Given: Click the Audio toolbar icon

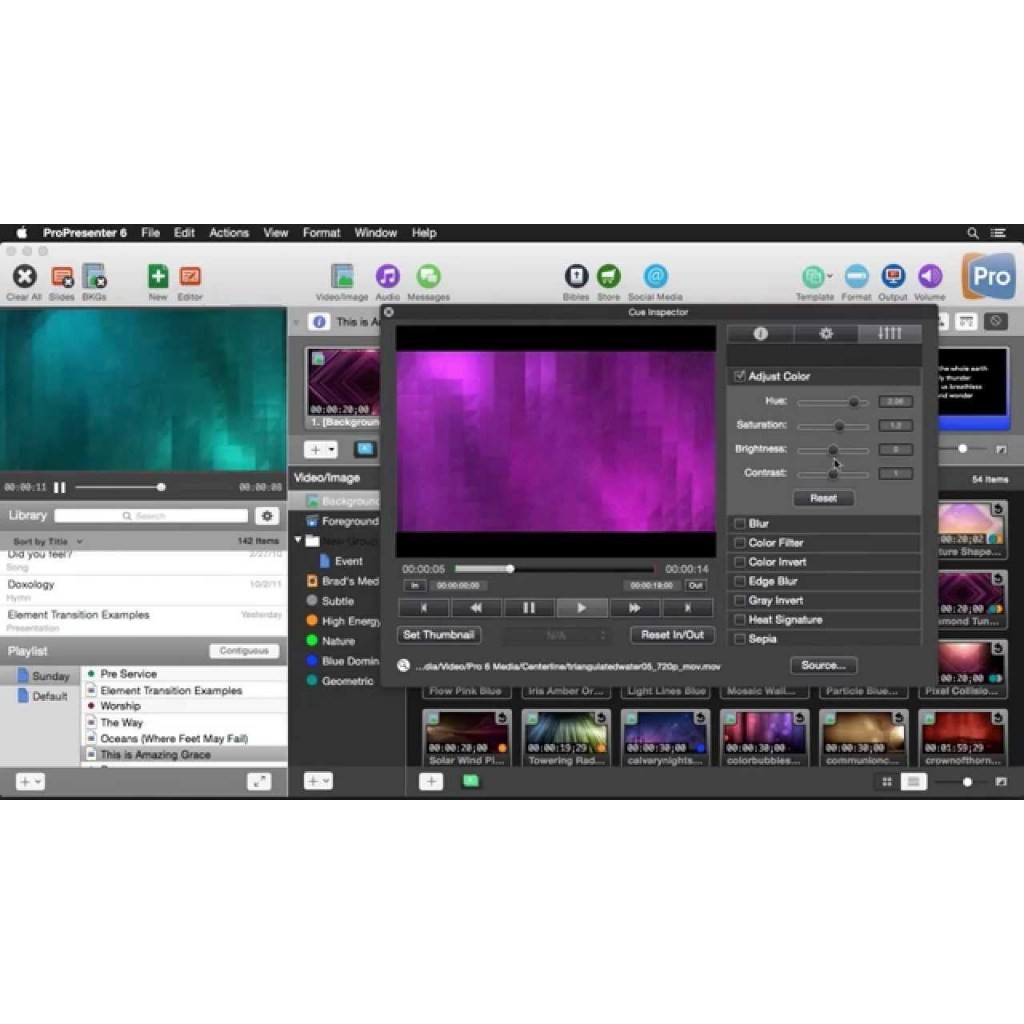Looking at the screenshot, I should click(387, 277).
